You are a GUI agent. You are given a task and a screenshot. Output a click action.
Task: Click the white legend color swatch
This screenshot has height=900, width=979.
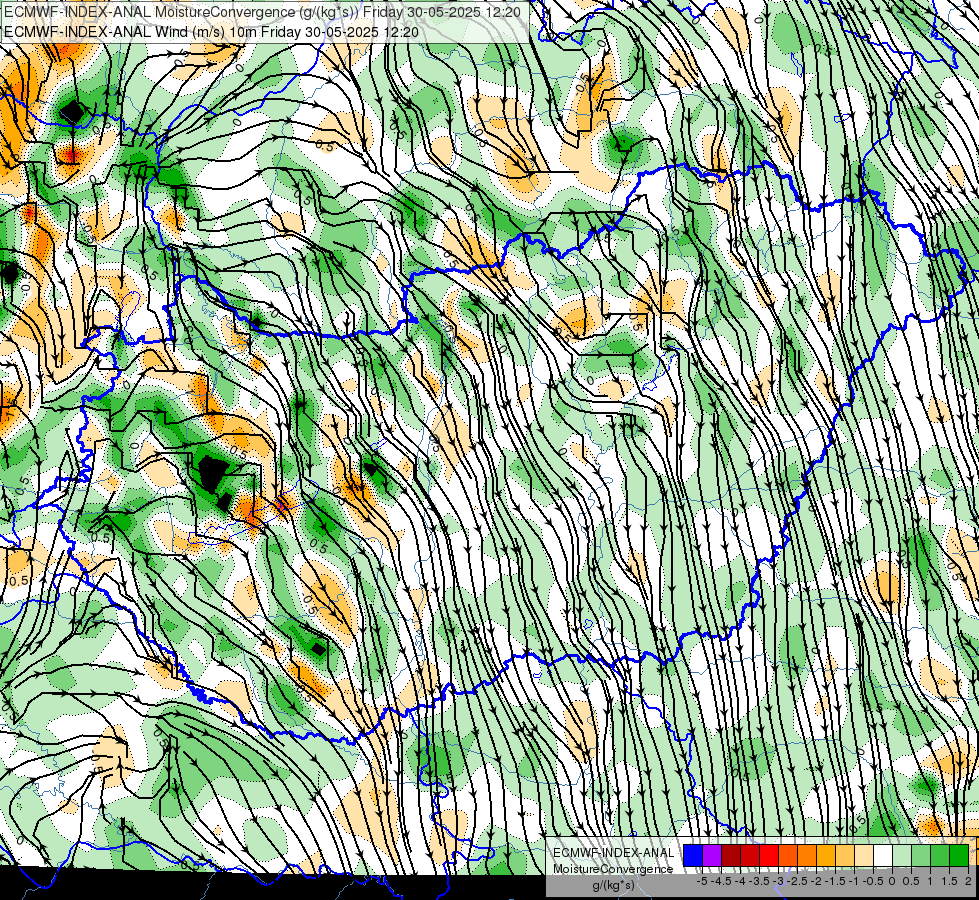(883, 855)
